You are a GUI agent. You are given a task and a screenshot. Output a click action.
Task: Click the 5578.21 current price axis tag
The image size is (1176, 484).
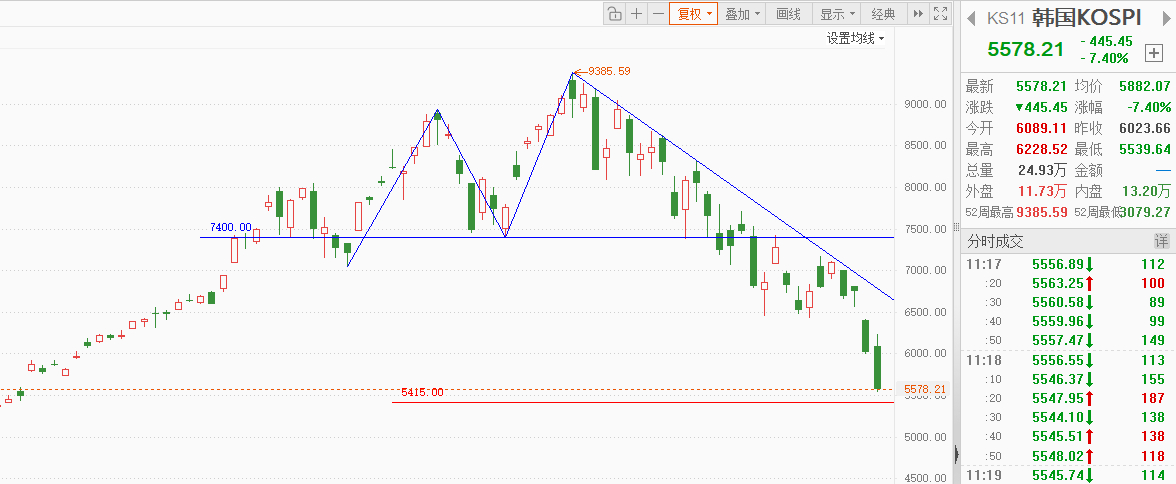[x=925, y=389]
